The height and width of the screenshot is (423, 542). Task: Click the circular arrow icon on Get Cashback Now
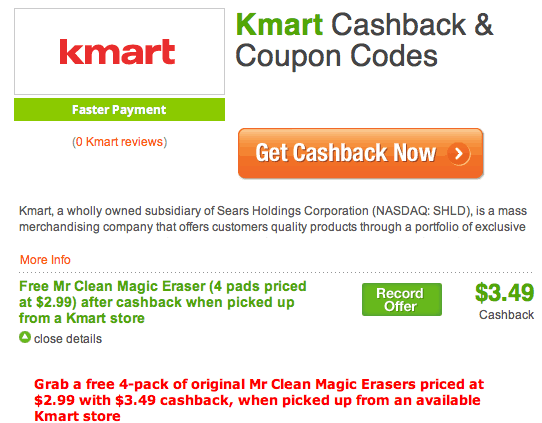tap(459, 153)
